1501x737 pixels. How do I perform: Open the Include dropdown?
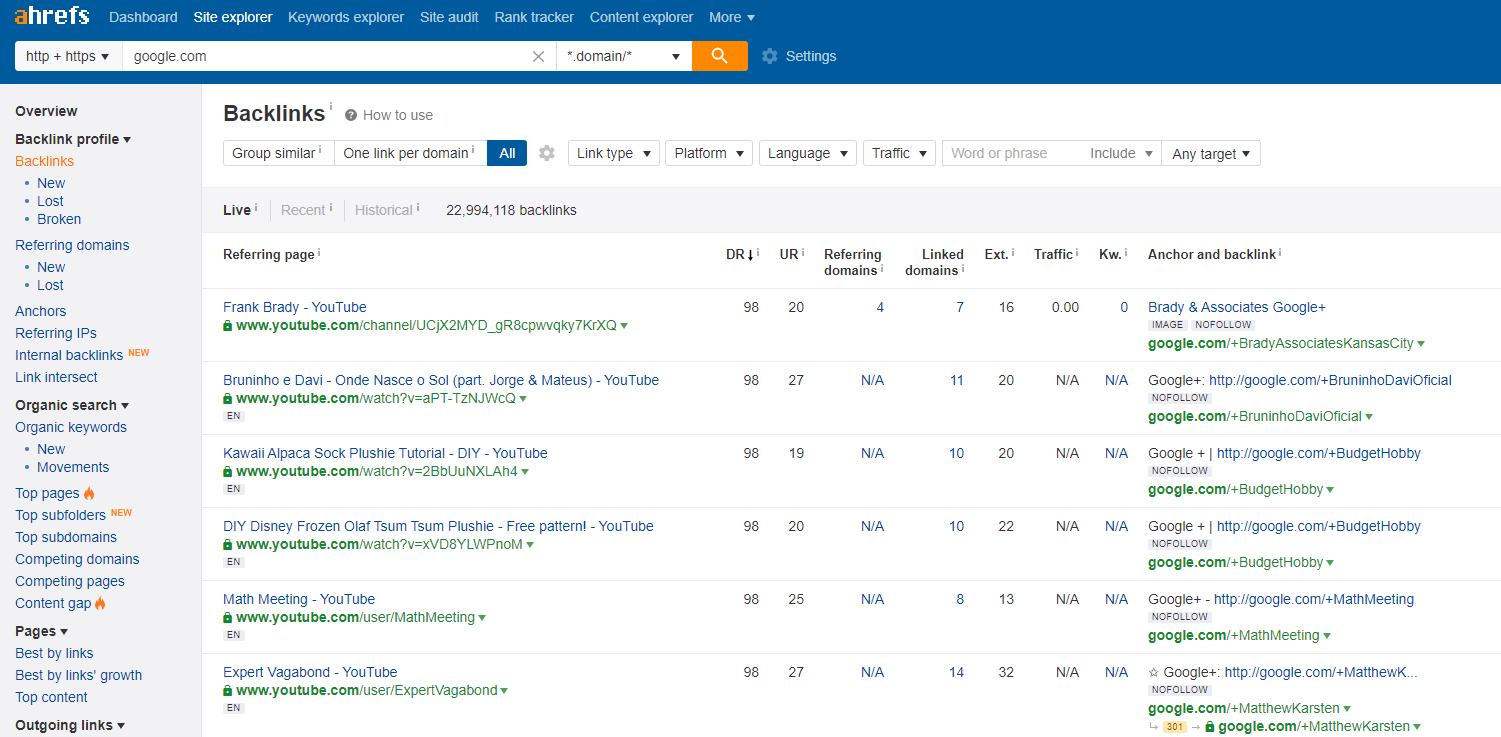[1122, 153]
